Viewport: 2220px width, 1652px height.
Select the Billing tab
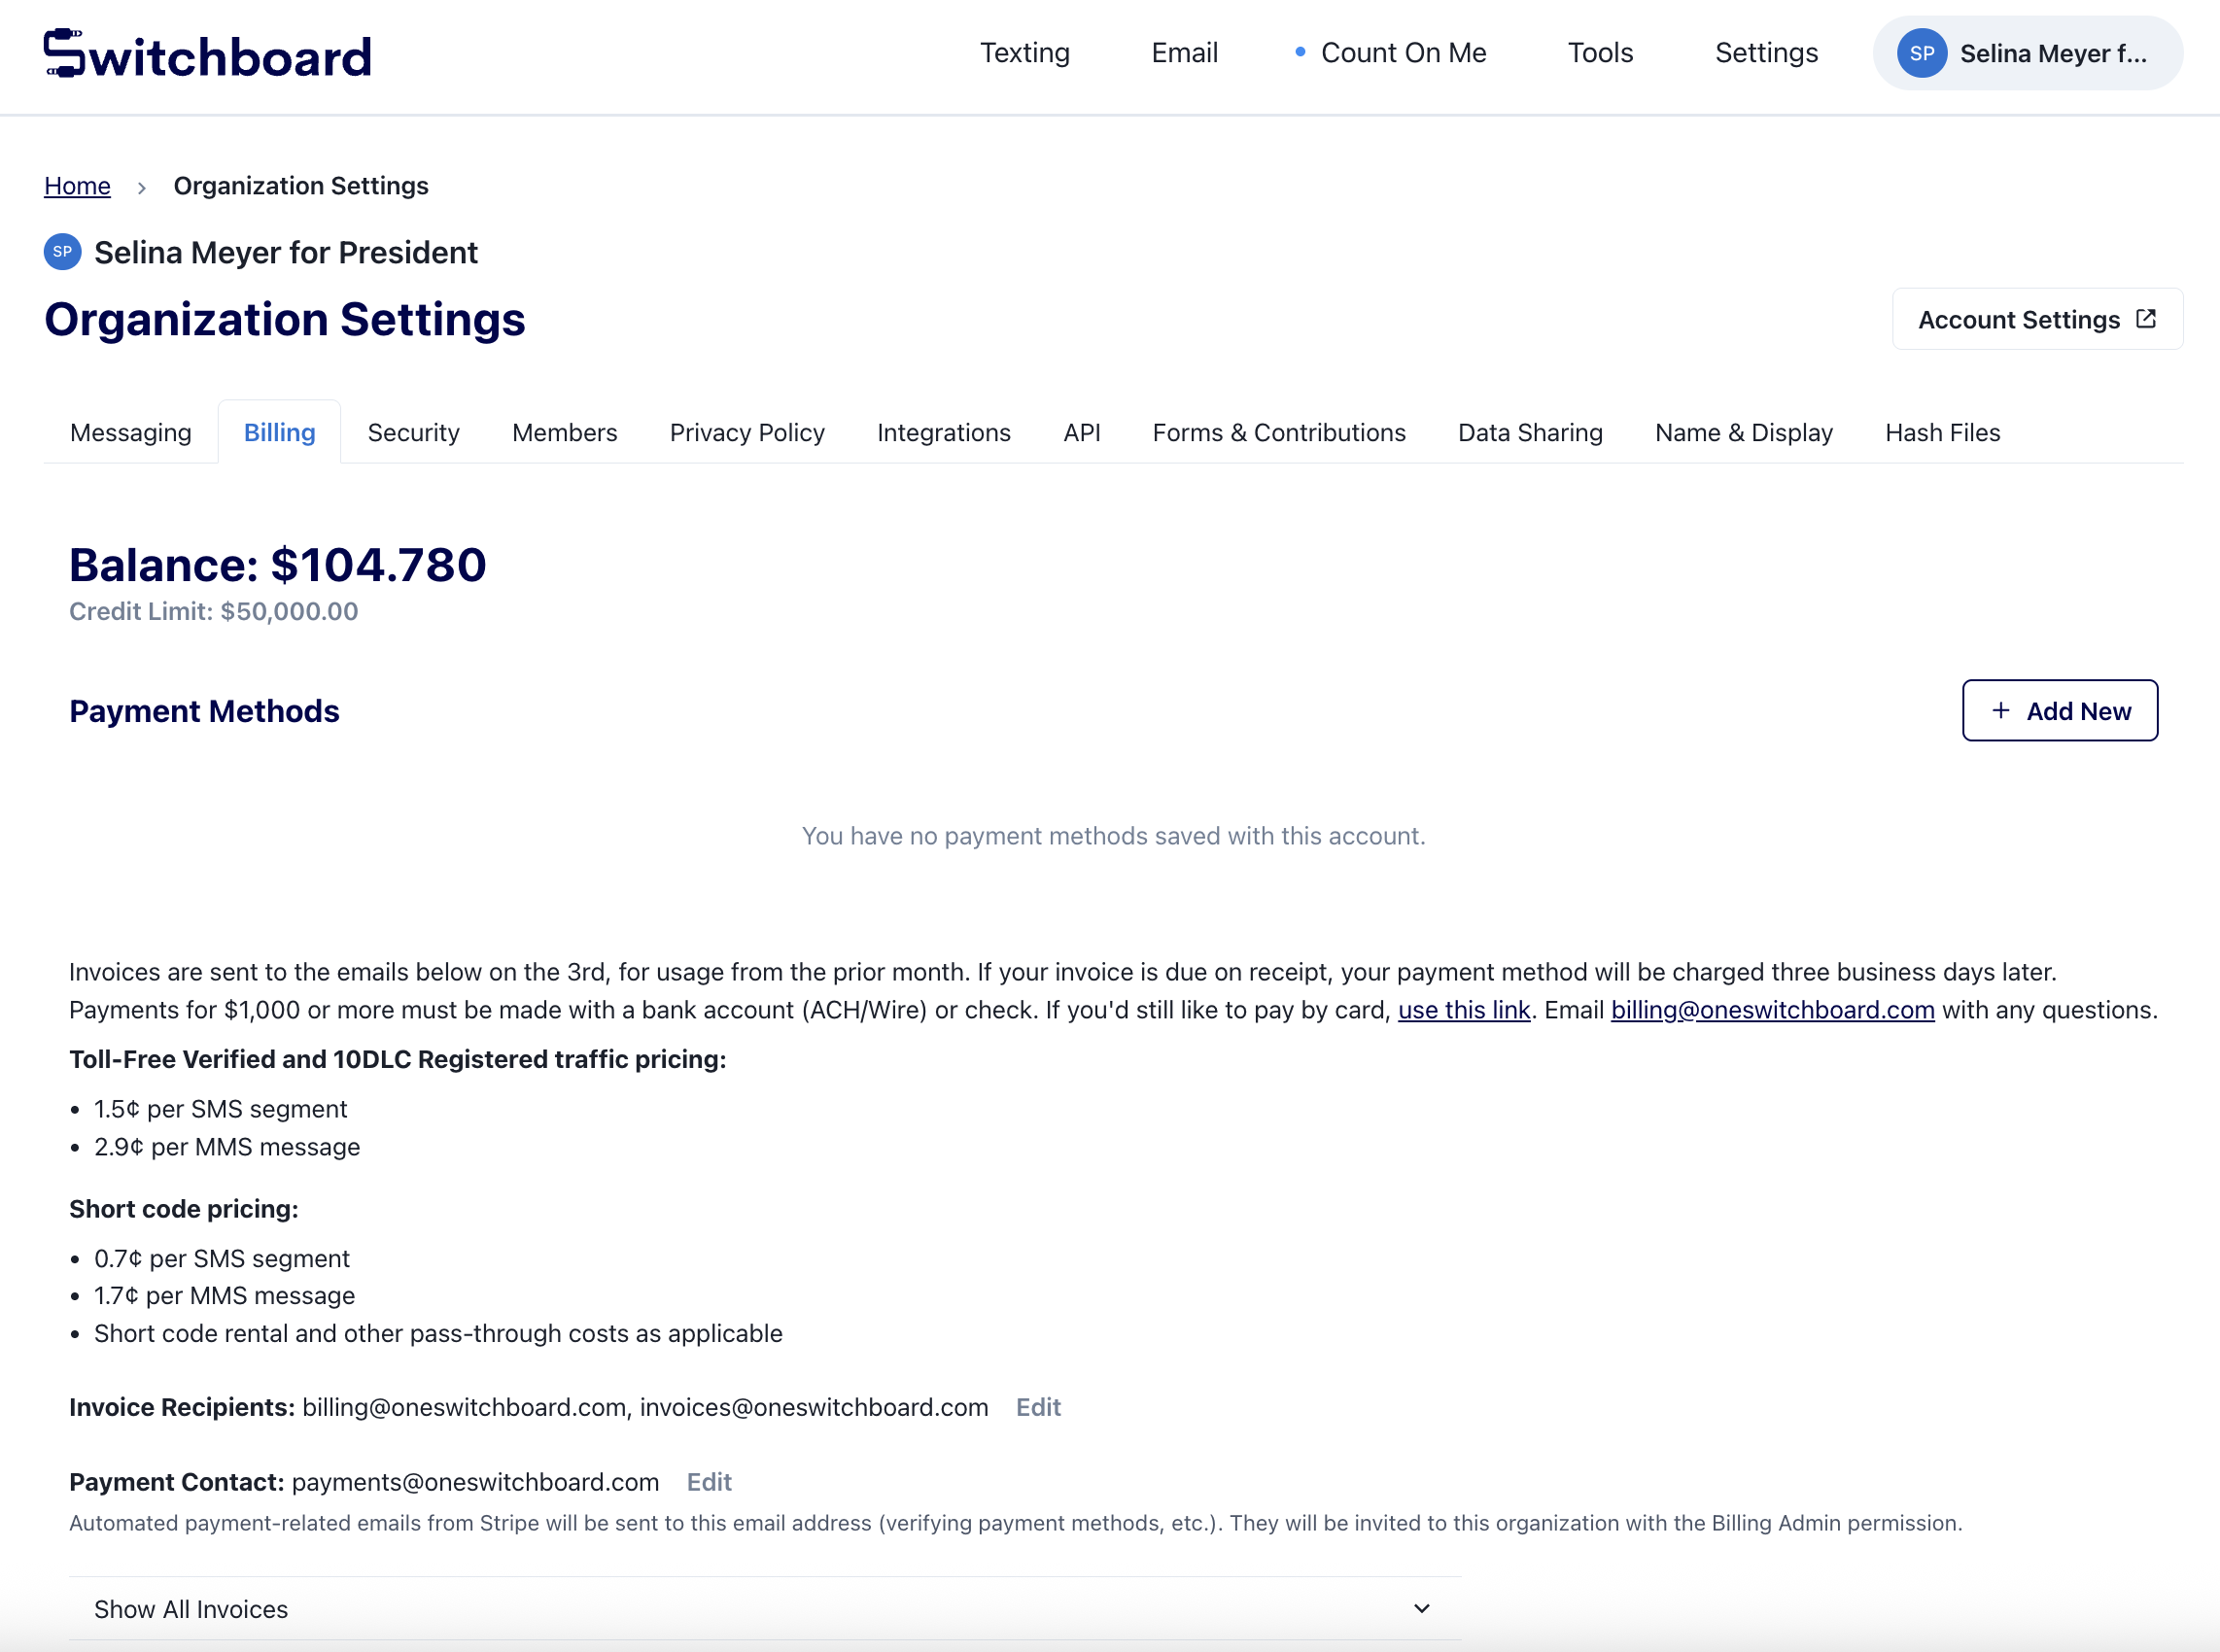coord(280,432)
